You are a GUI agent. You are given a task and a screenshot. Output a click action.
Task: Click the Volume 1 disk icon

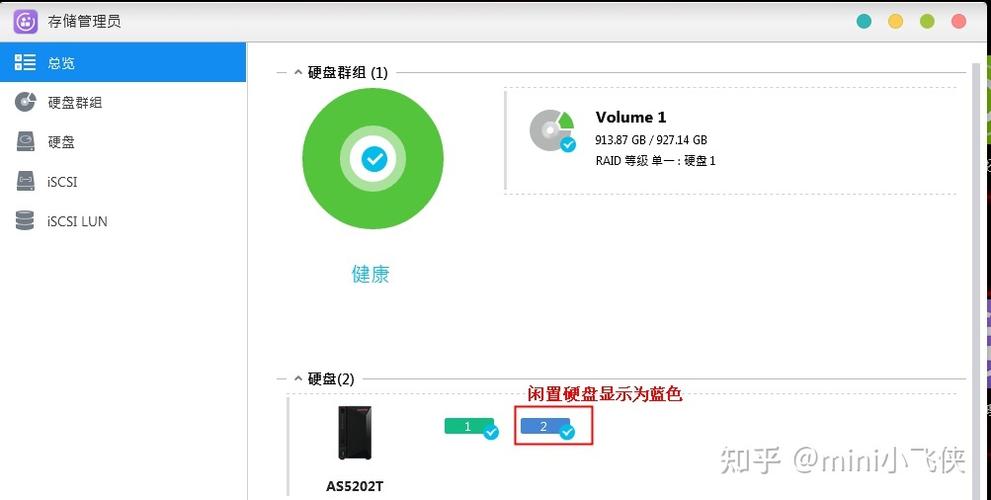click(552, 131)
